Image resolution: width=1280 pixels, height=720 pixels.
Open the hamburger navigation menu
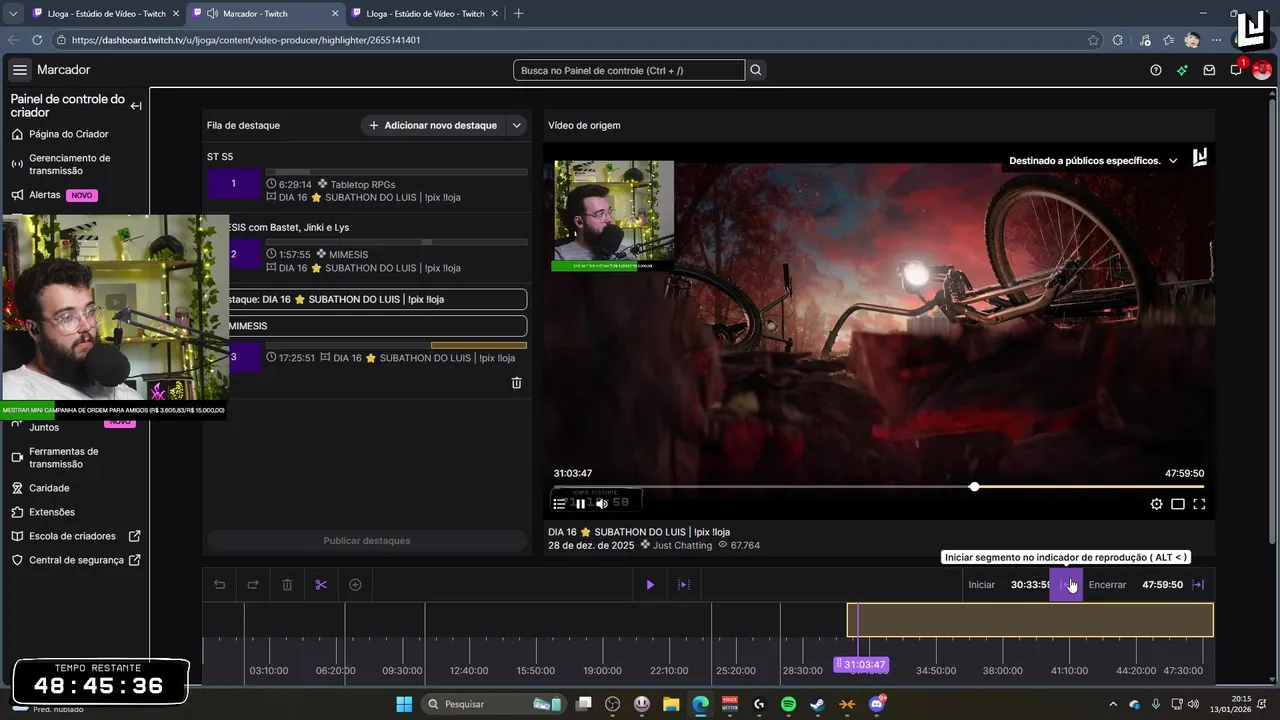(20, 70)
